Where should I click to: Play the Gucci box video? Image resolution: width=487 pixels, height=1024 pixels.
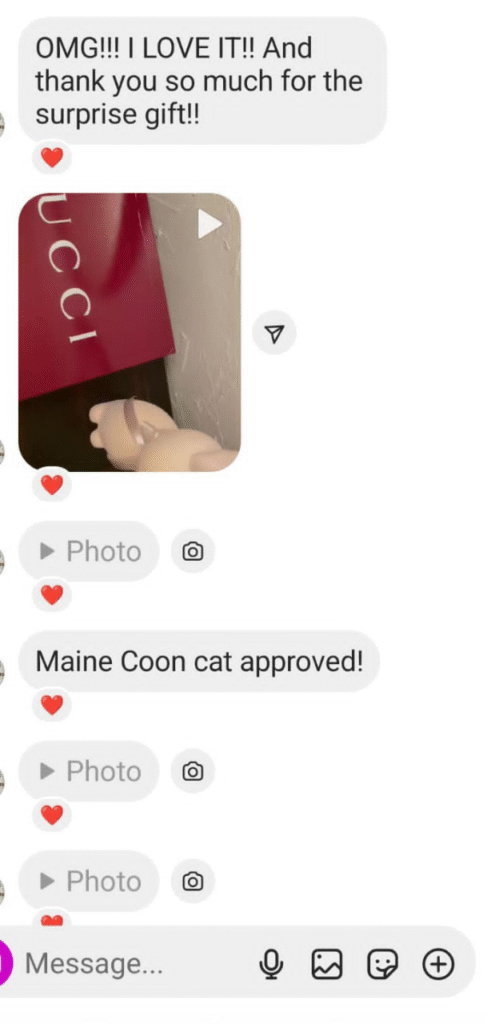coord(210,225)
